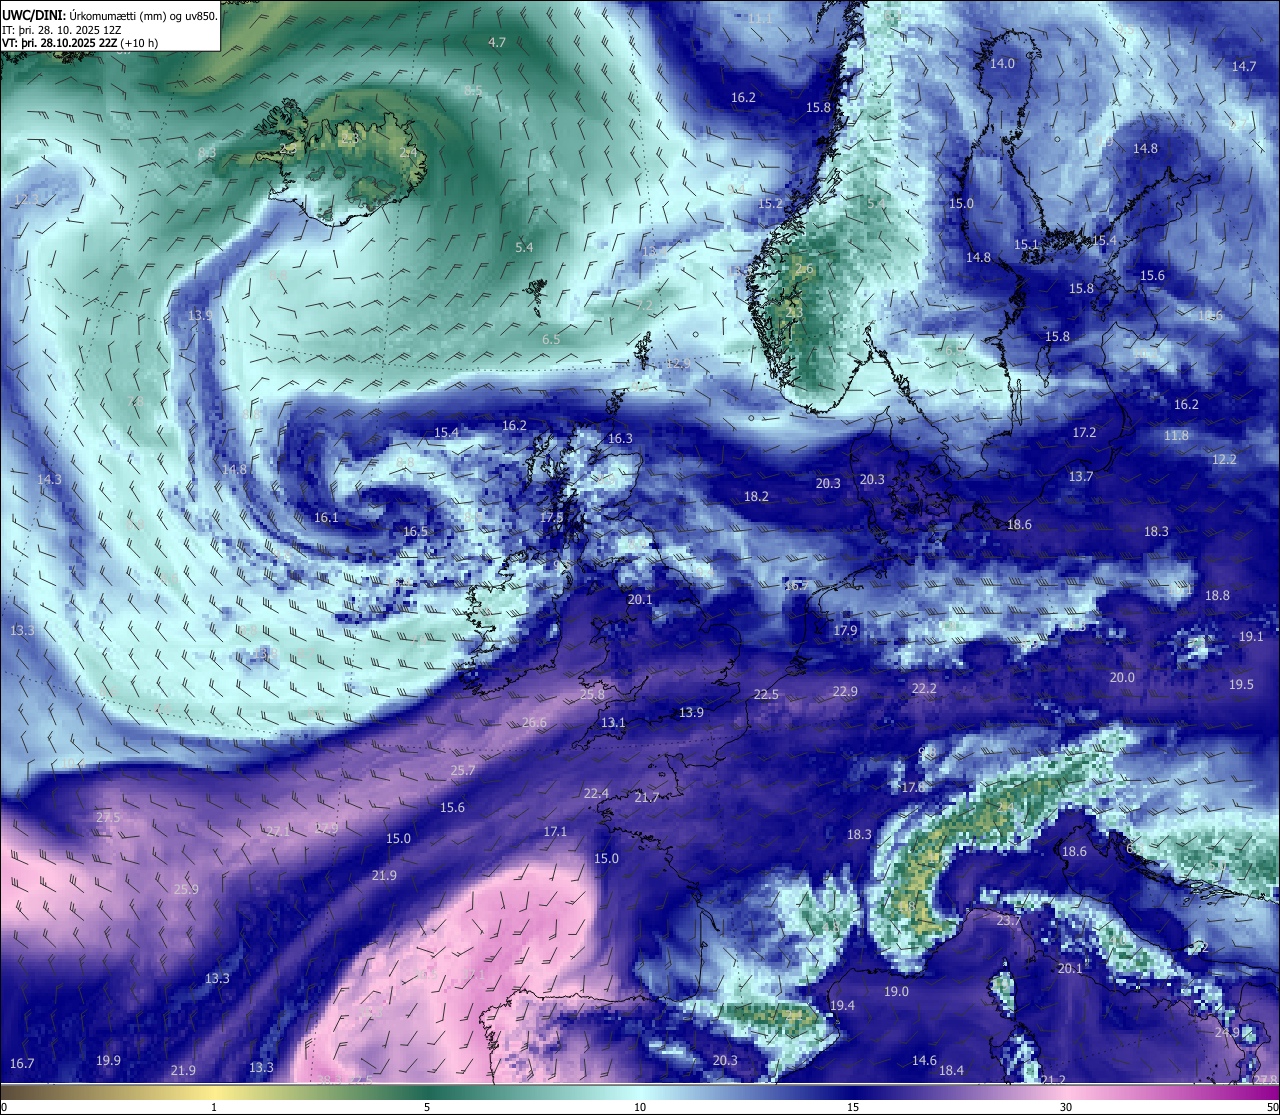Image resolution: width=1280 pixels, height=1115 pixels.
Task: Click the map value 11.8
Action: click(x=1176, y=435)
